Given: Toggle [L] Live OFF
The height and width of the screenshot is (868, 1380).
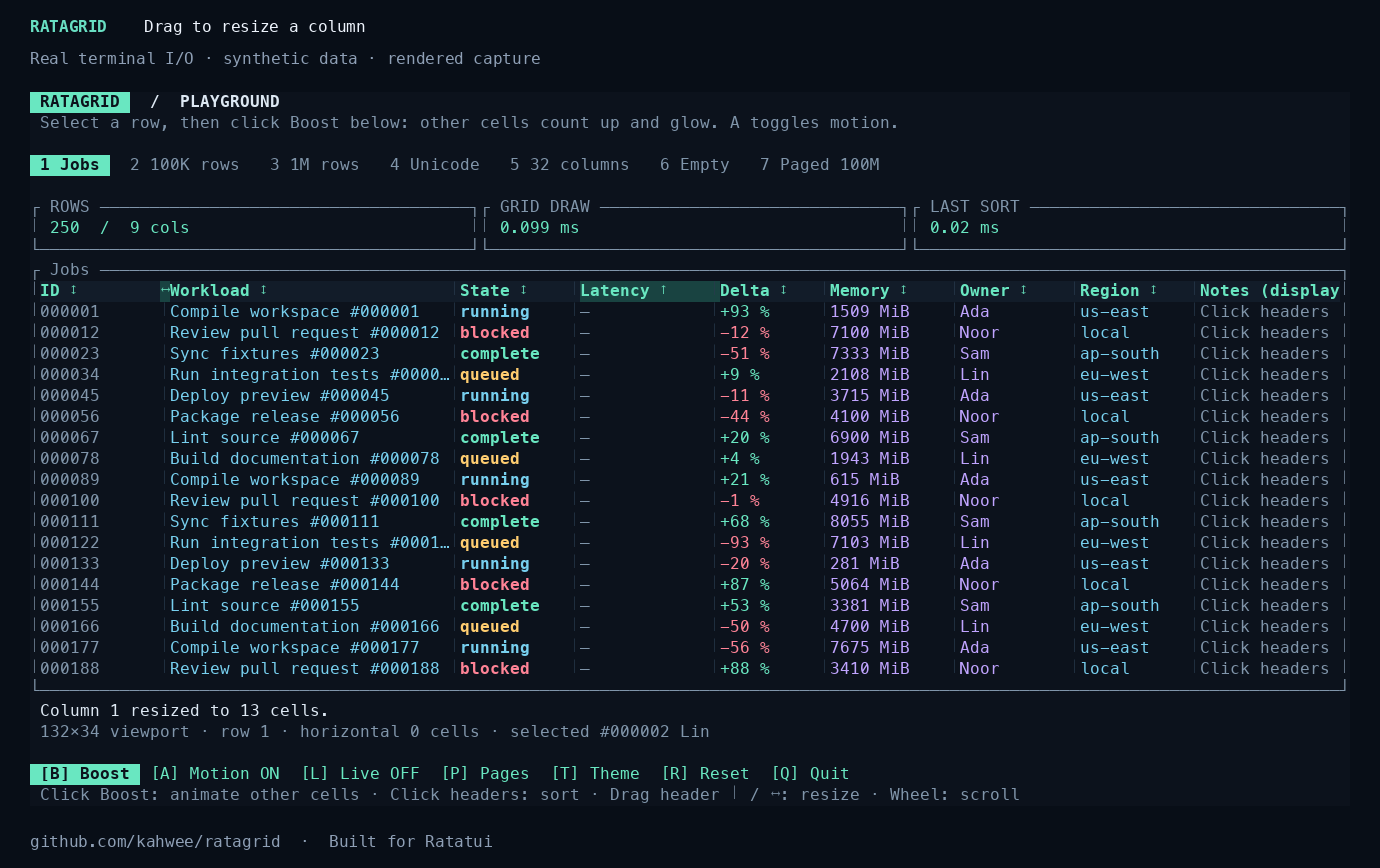Looking at the screenshot, I should 360,773.
